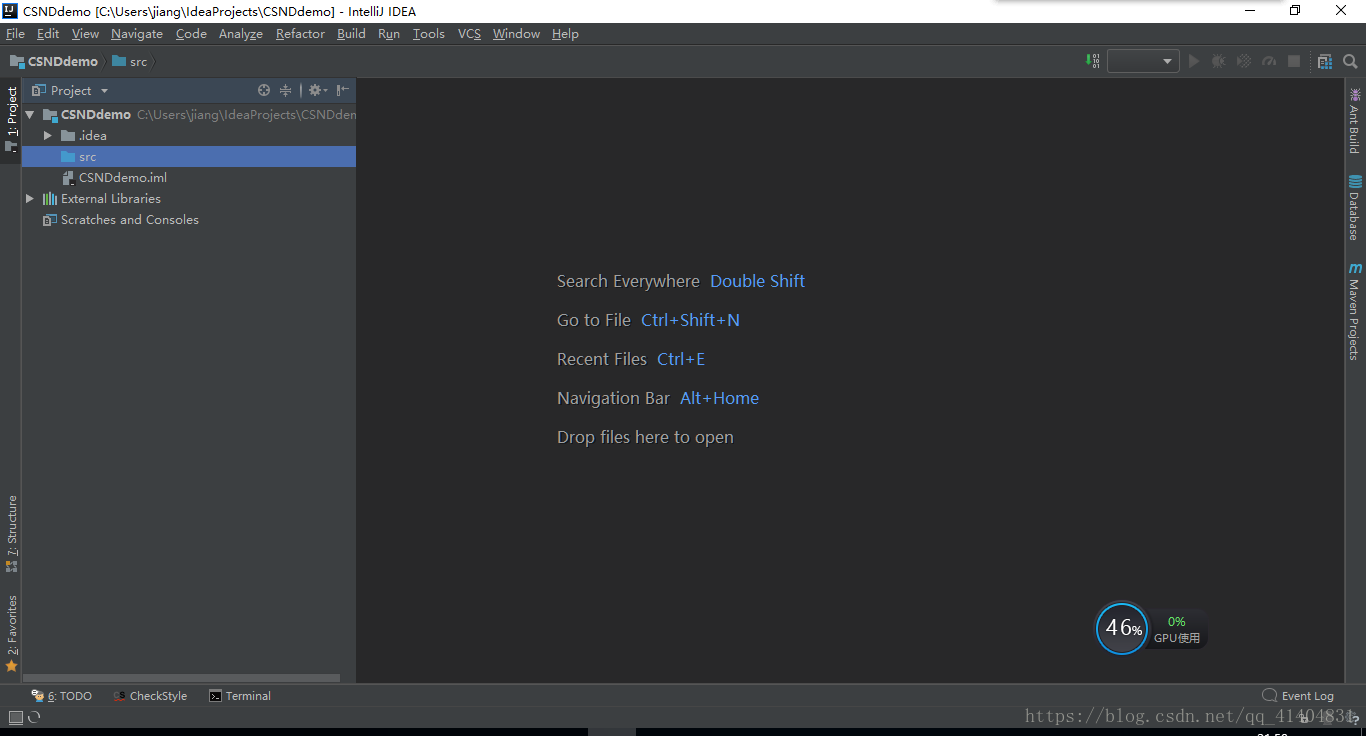This screenshot has width=1366, height=736.
Task: Collapse the CSNDdemo root node arrow
Action: (30, 115)
